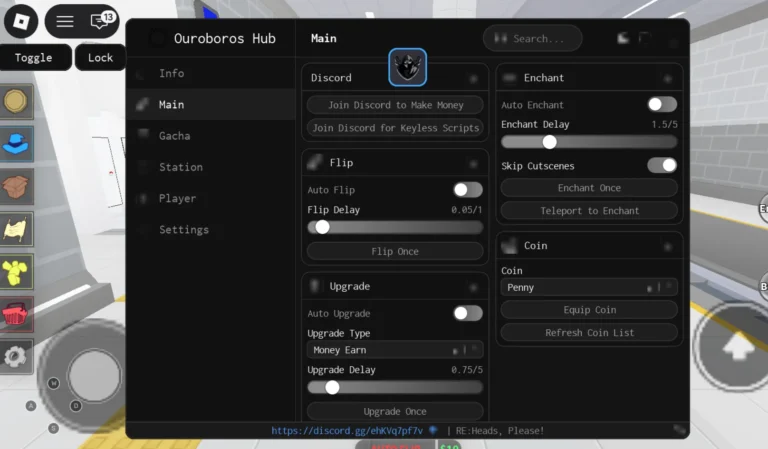
Task: Collapse the Flip section
Action: (473, 164)
